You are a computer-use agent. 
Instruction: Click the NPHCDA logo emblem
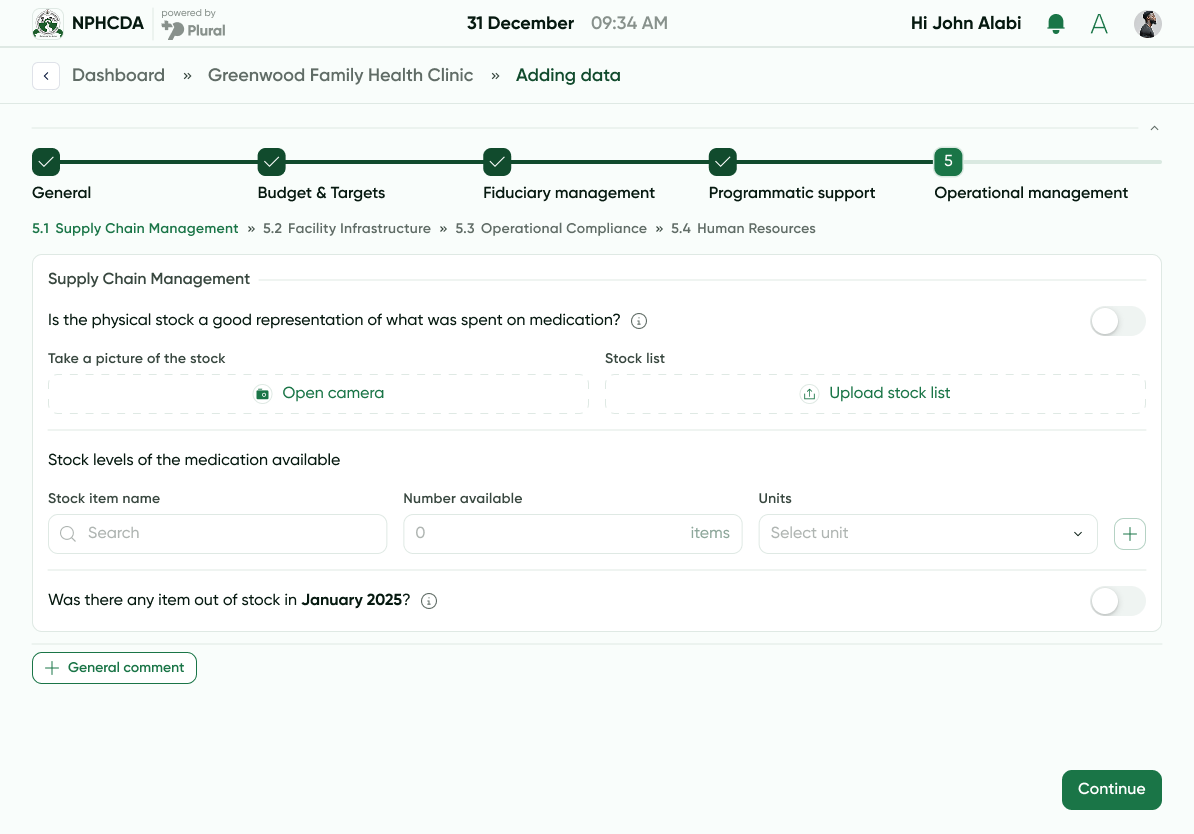pyautogui.click(x=48, y=24)
